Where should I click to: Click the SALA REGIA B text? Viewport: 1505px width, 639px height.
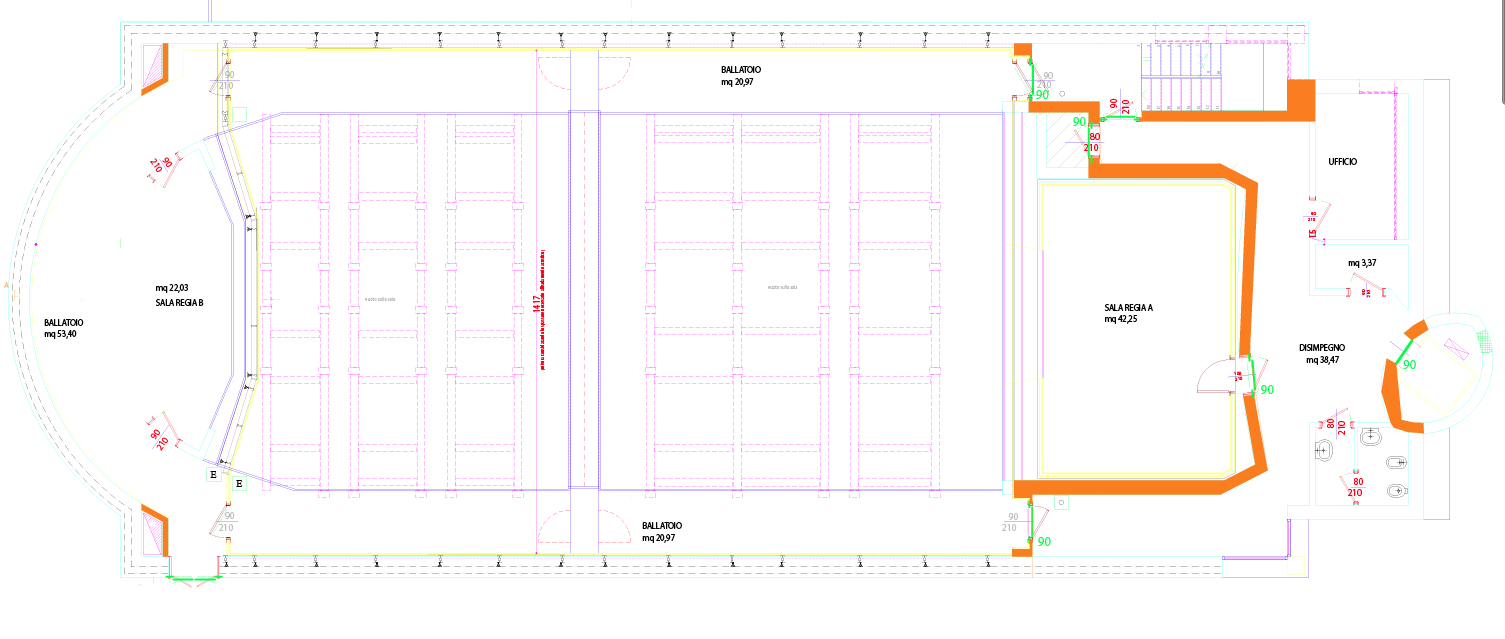click(x=179, y=302)
